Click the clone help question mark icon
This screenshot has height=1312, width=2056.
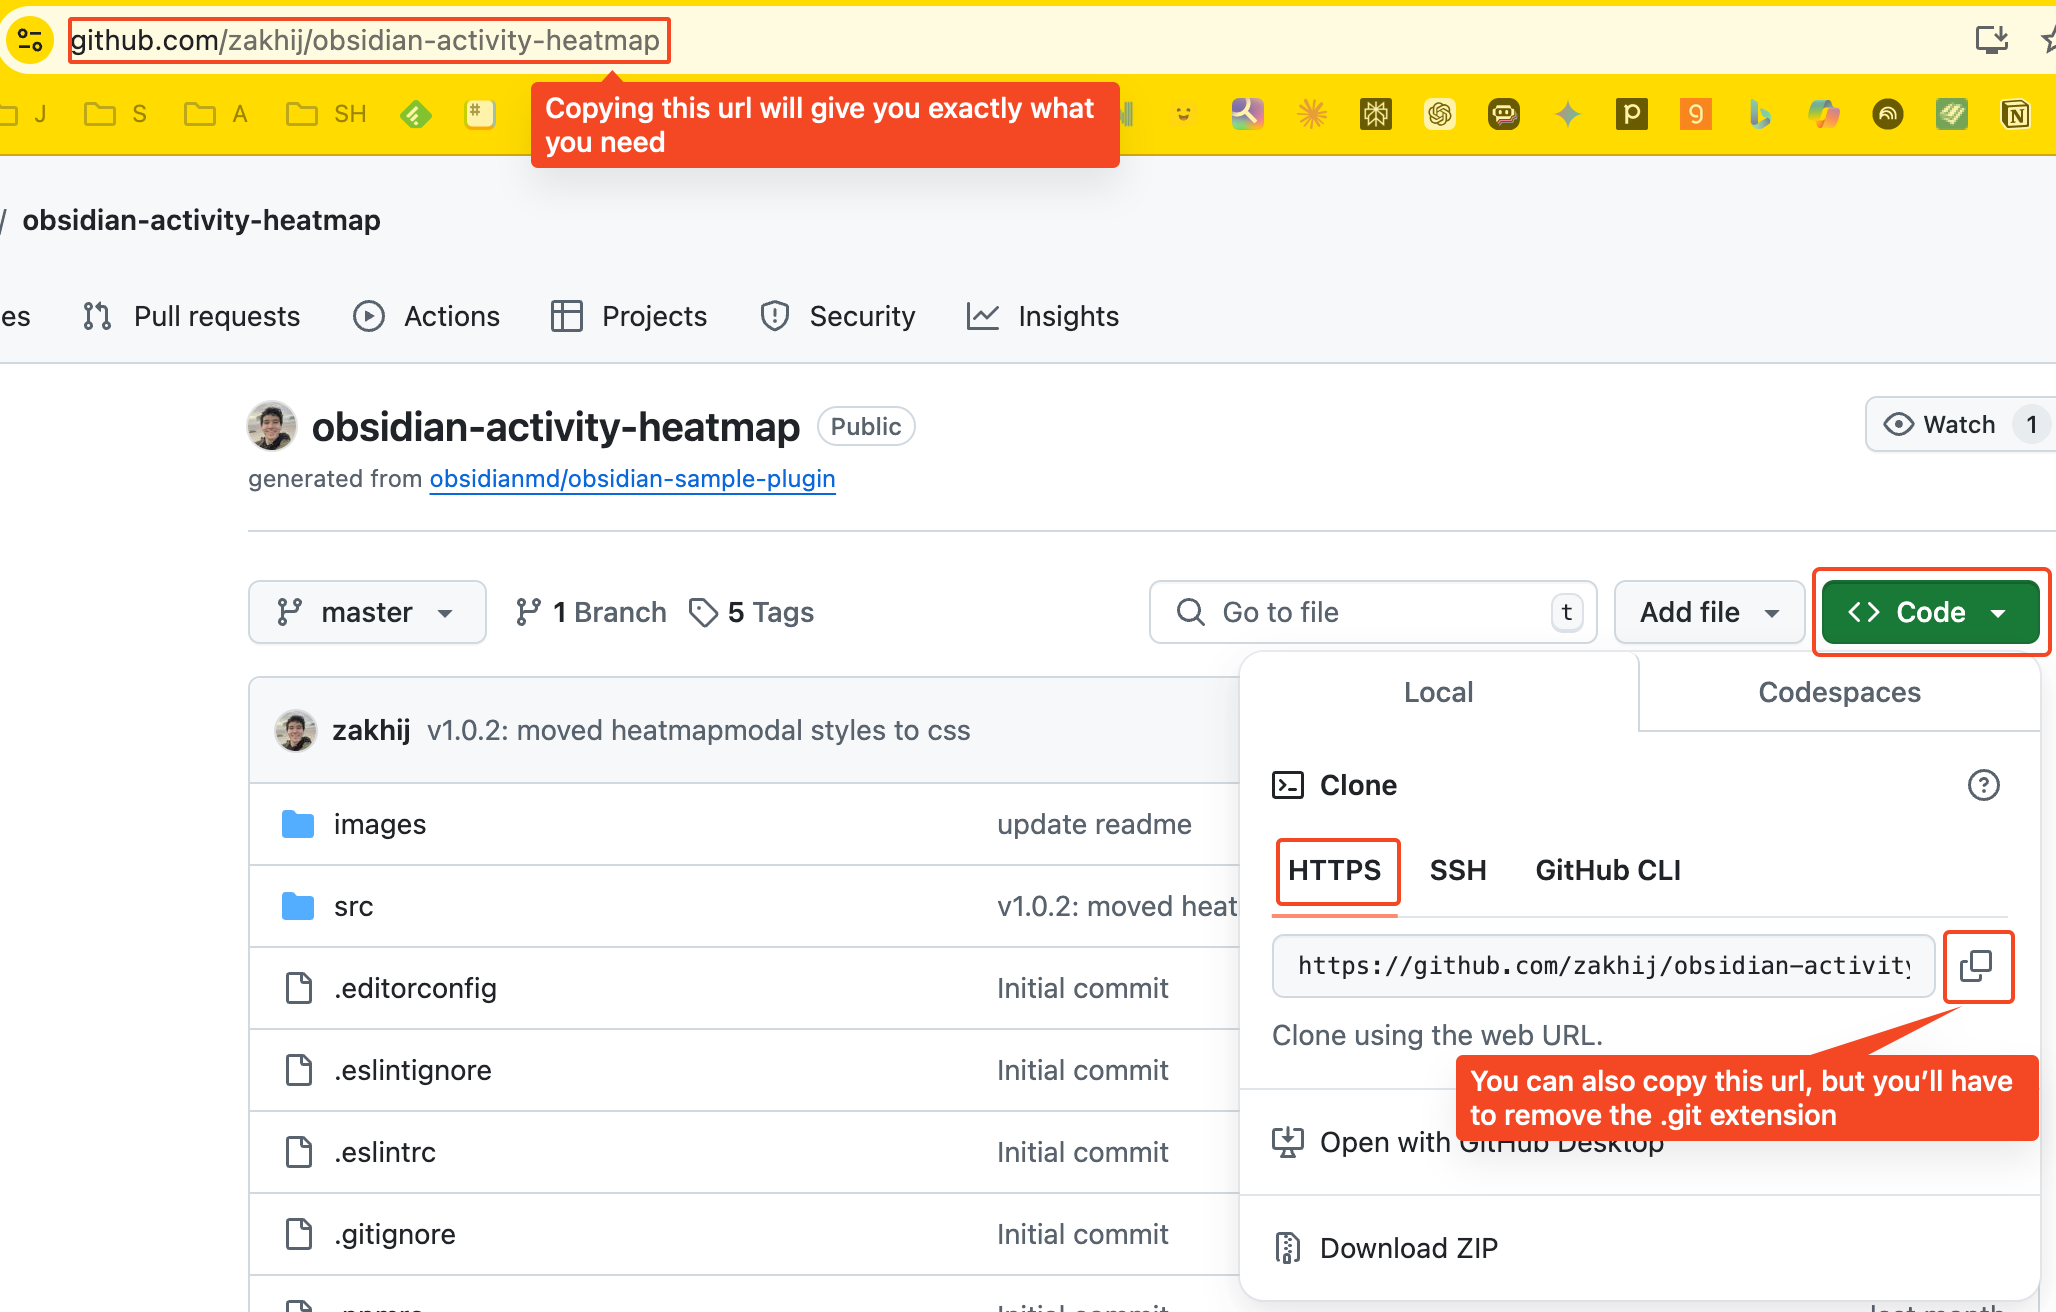tap(1983, 785)
